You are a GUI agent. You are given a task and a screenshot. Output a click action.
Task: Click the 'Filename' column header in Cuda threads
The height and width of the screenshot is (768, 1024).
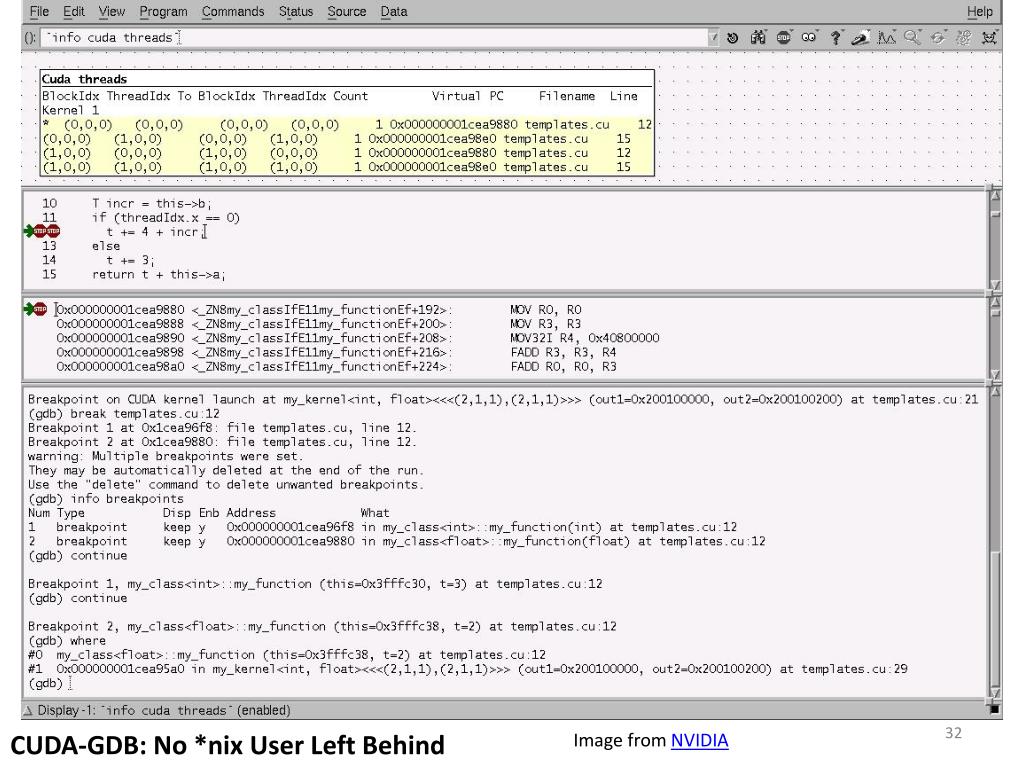tap(567, 96)
